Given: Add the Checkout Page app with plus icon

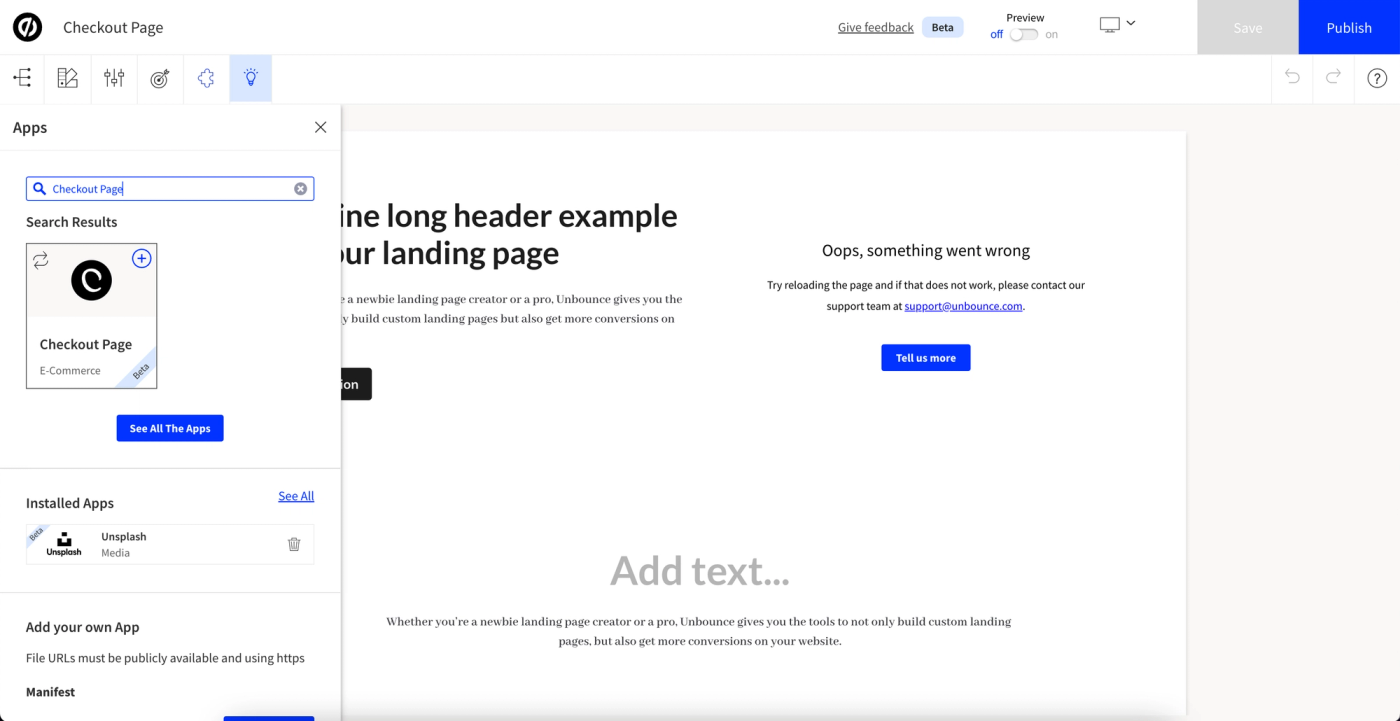Looking at the screenshot, I should point(142,258).
